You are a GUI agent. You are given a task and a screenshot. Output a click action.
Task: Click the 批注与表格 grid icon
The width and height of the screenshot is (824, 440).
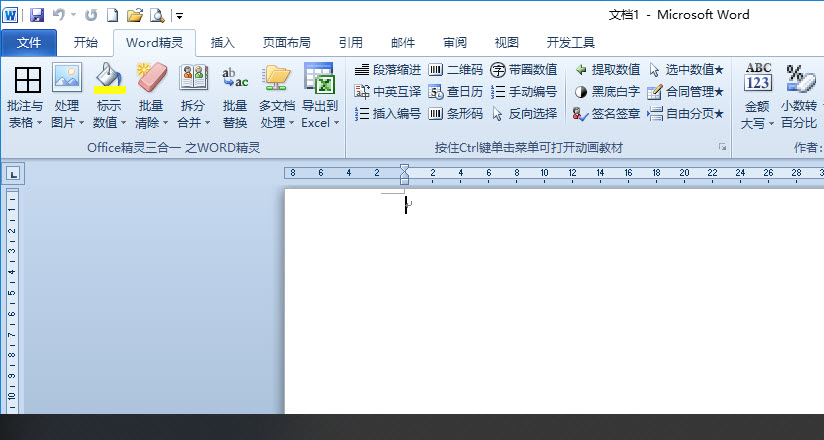(x=28, y=80)
